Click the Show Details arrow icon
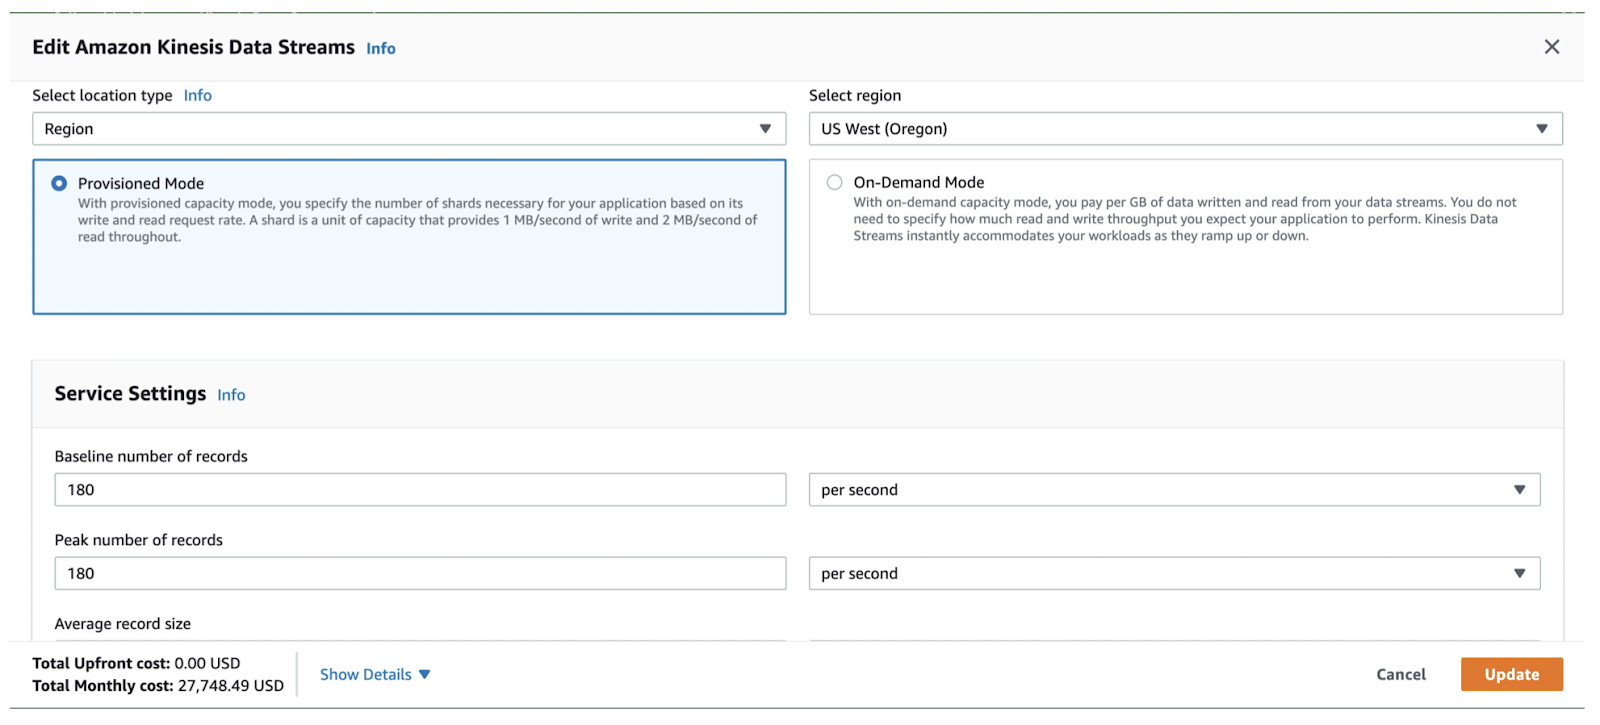 click(425, 674)
